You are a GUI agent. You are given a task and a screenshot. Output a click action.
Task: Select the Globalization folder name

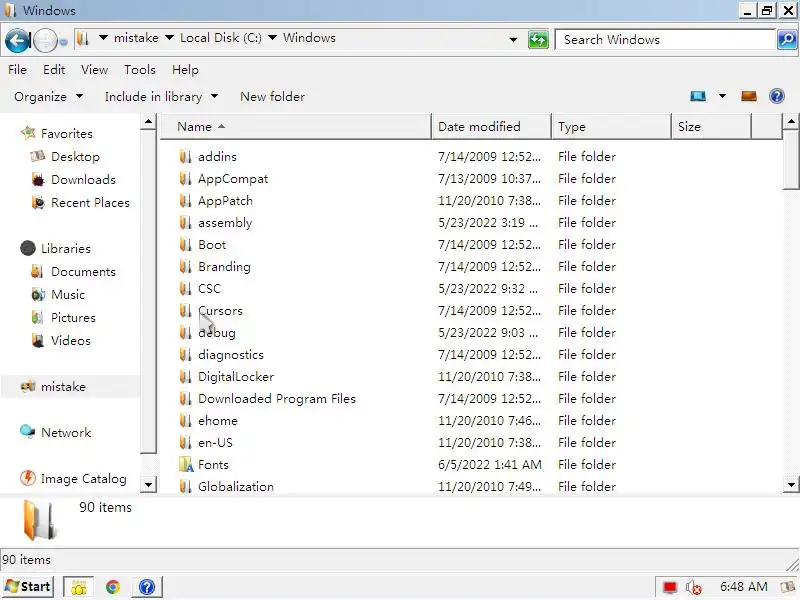pos(236,486)
